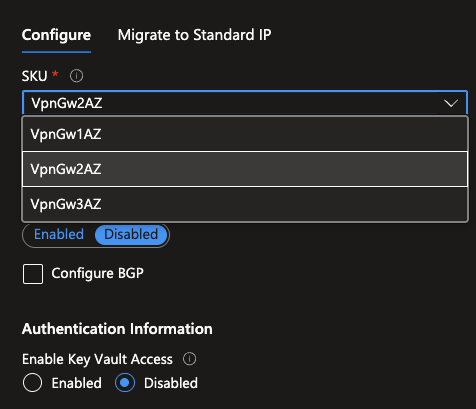Collapse the SKU dropdown showing VpnGw2AZ

click(245, 103)
